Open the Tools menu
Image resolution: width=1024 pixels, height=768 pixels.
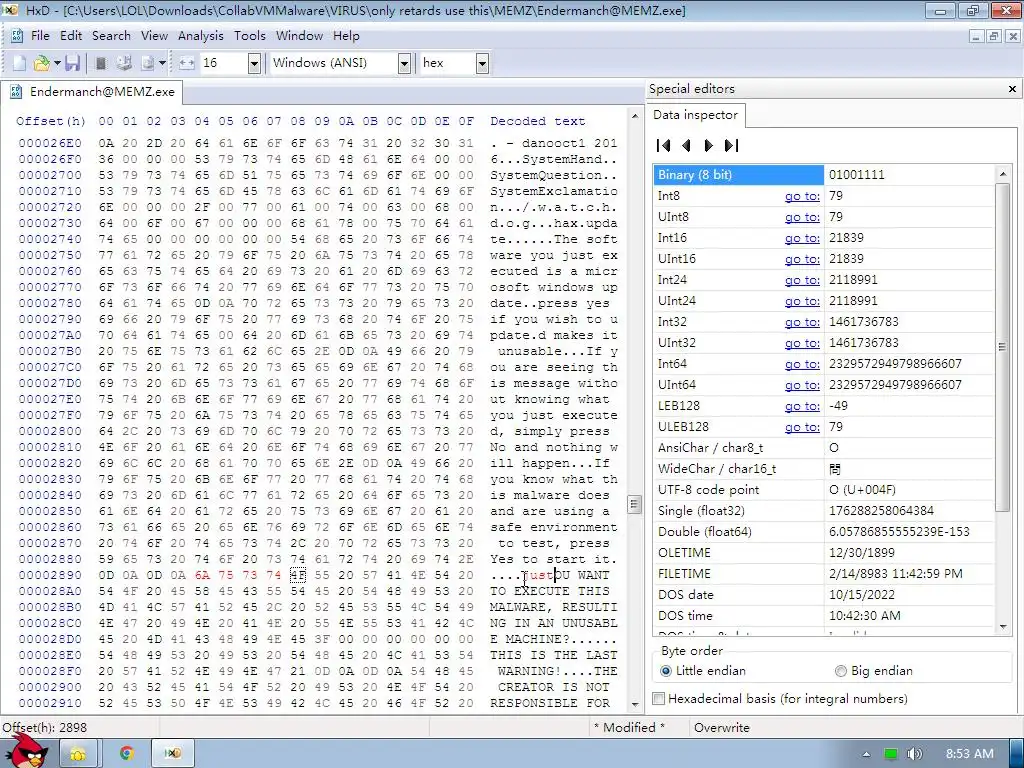249,36
